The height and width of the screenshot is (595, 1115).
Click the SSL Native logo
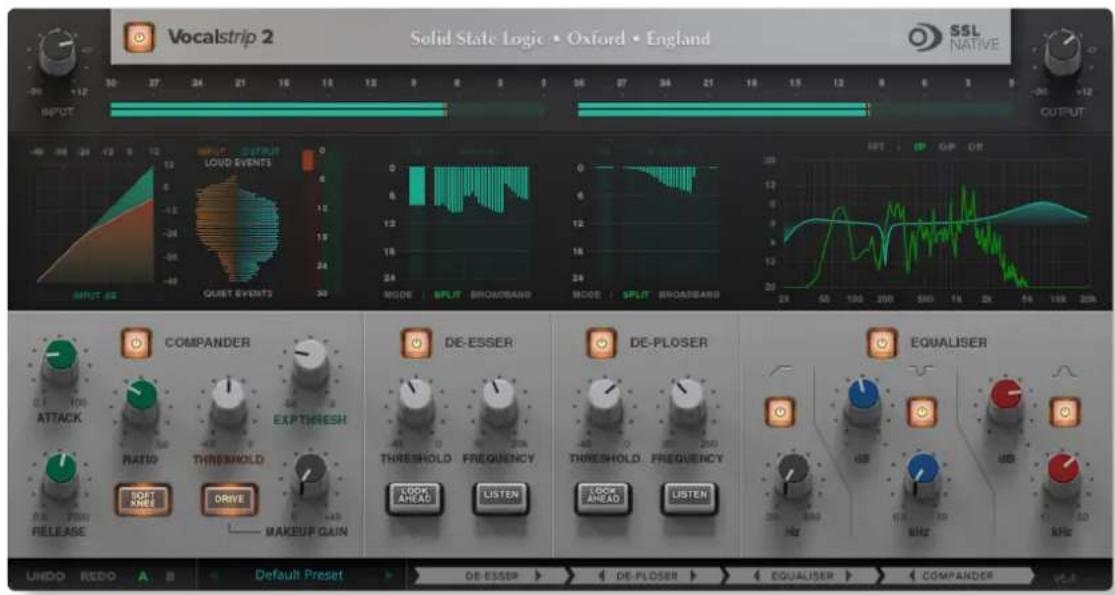[x=953, y=38]
